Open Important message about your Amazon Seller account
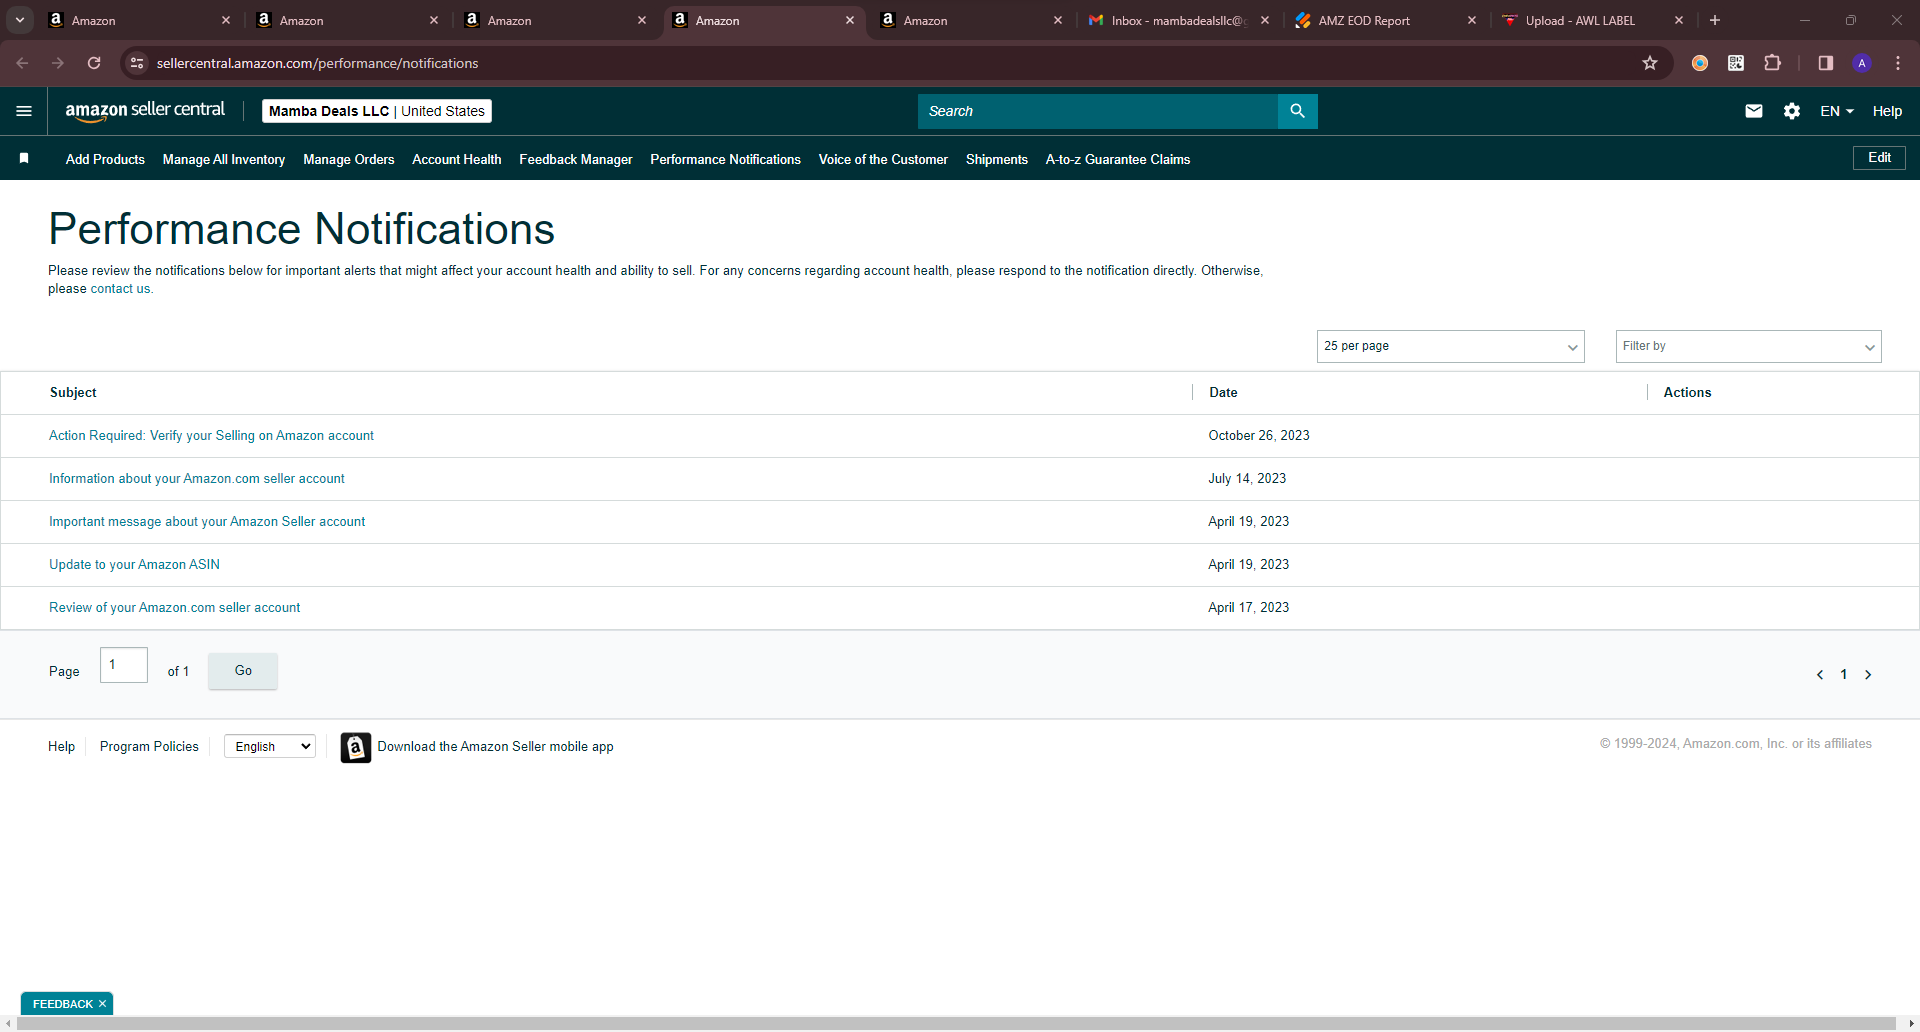The width and height of the screenshot is (1920, 1032). [207, 522]
